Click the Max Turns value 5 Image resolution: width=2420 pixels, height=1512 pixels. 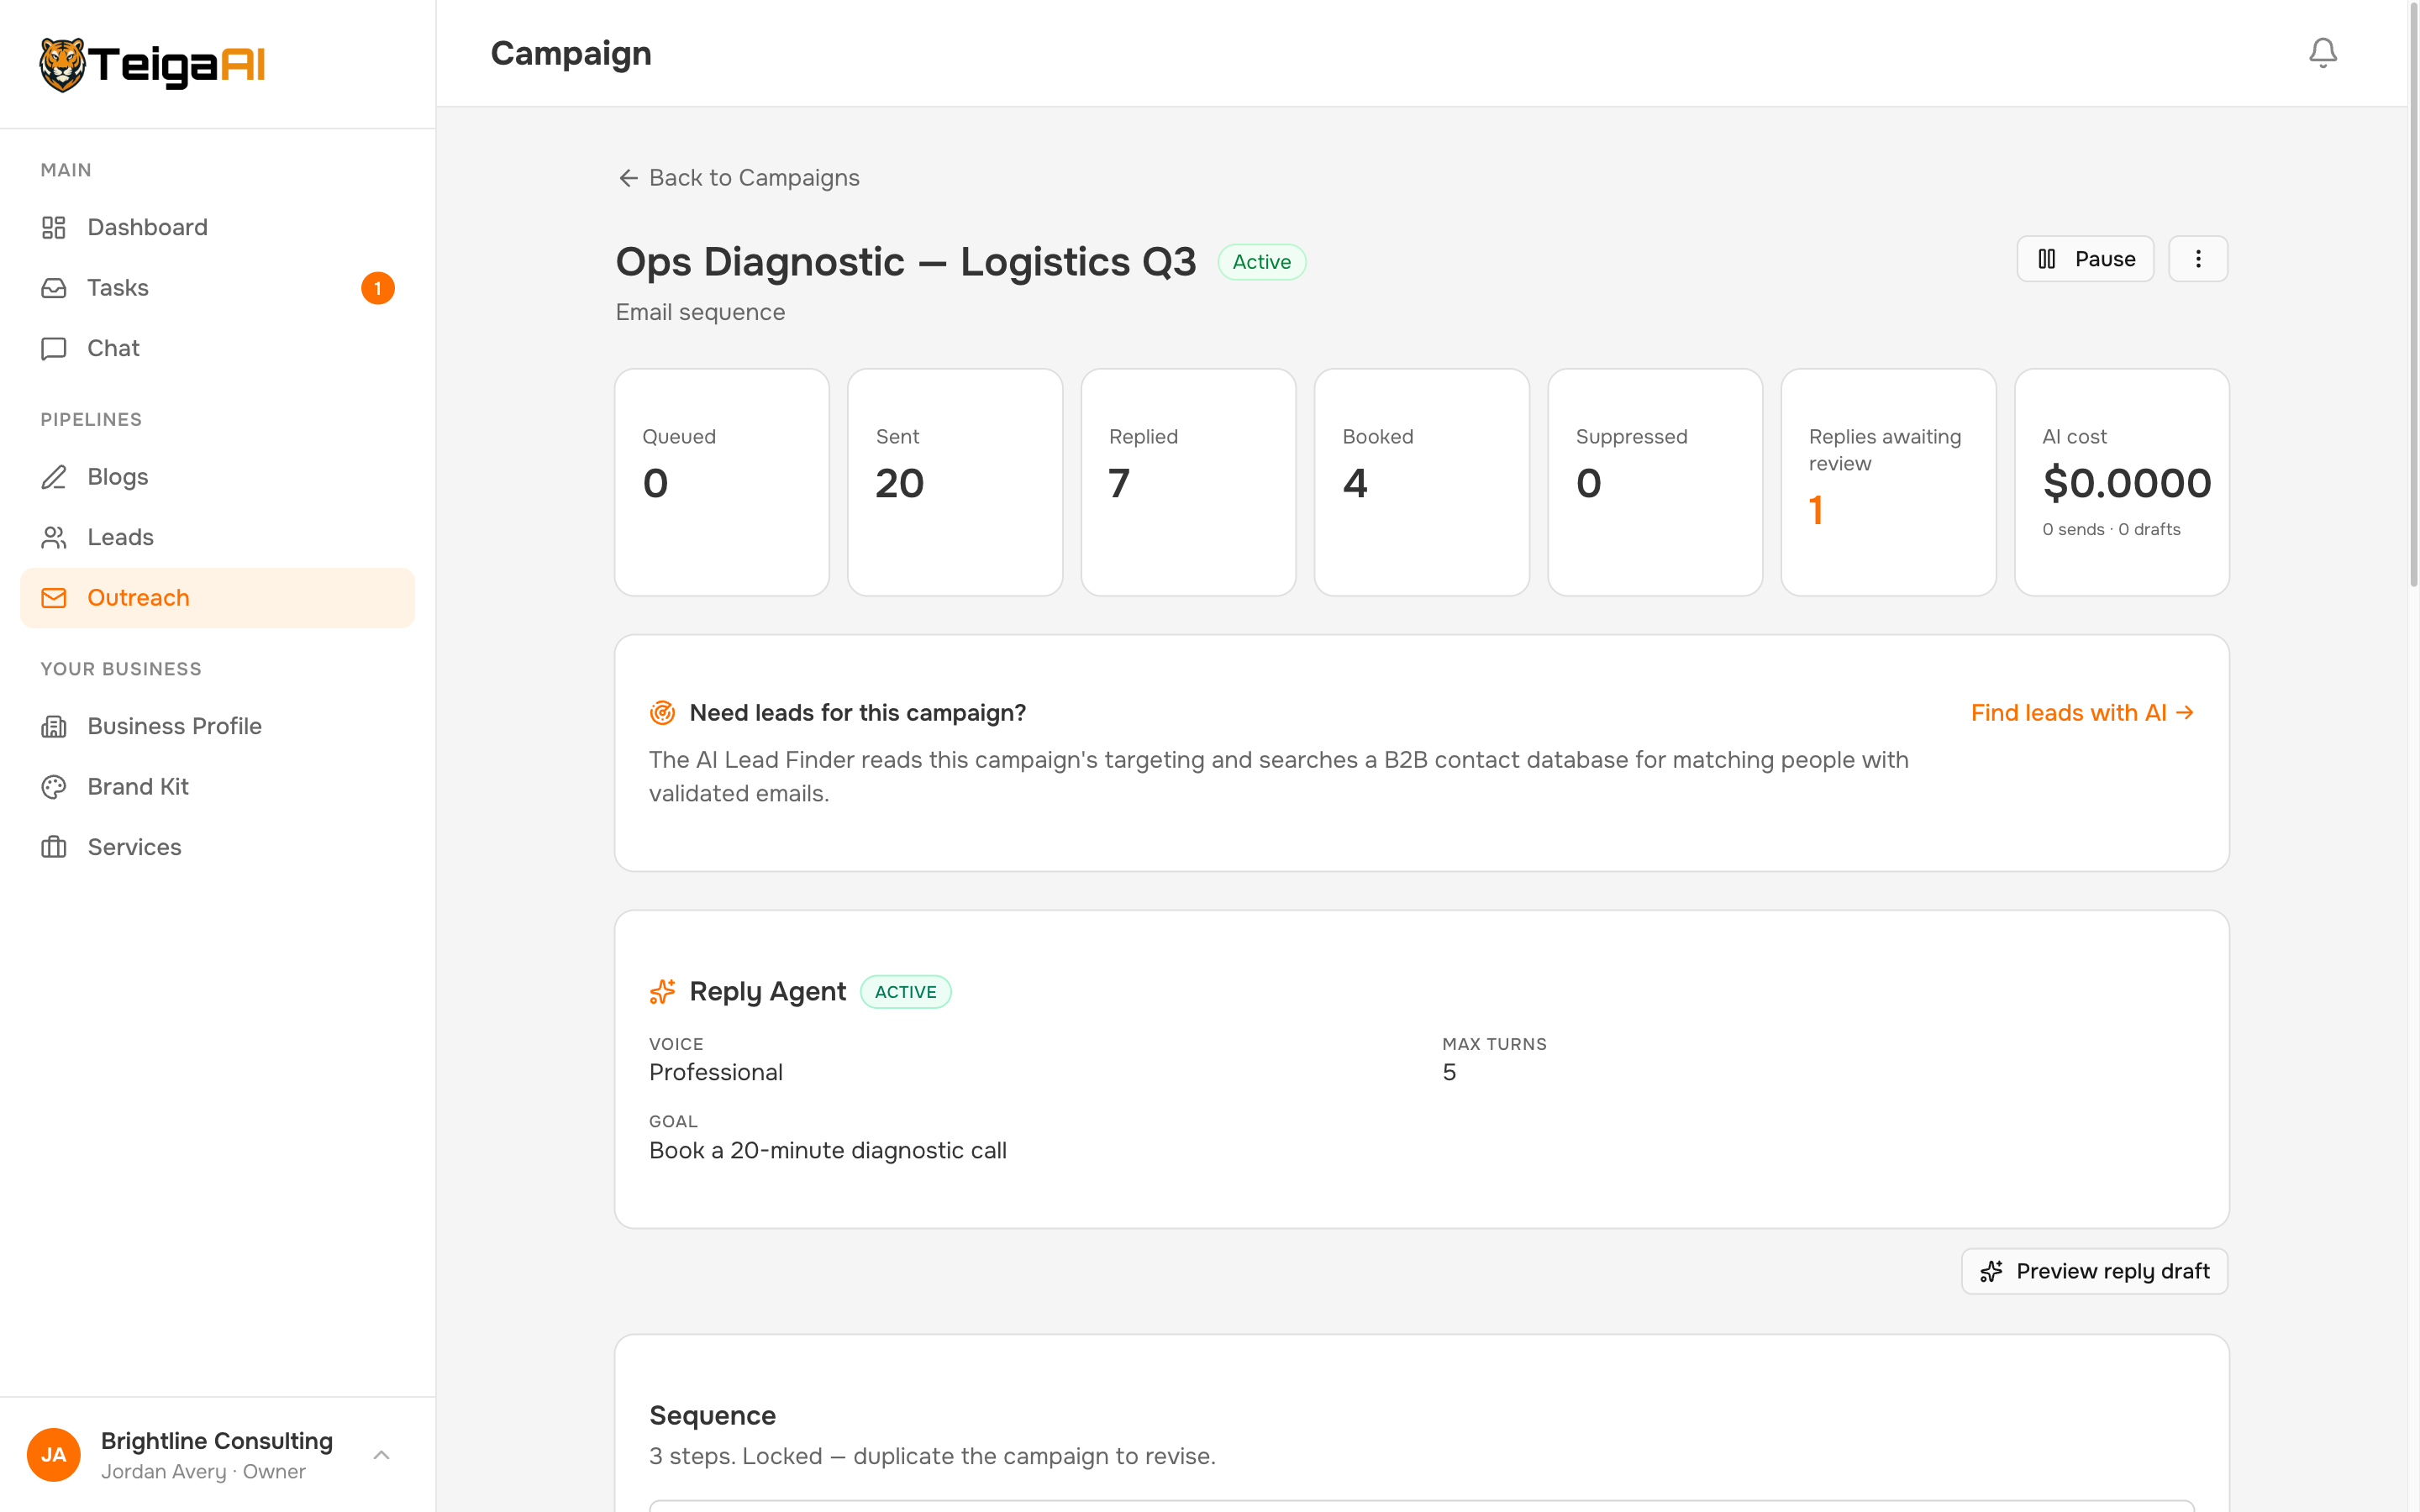click(1449, 1072)
